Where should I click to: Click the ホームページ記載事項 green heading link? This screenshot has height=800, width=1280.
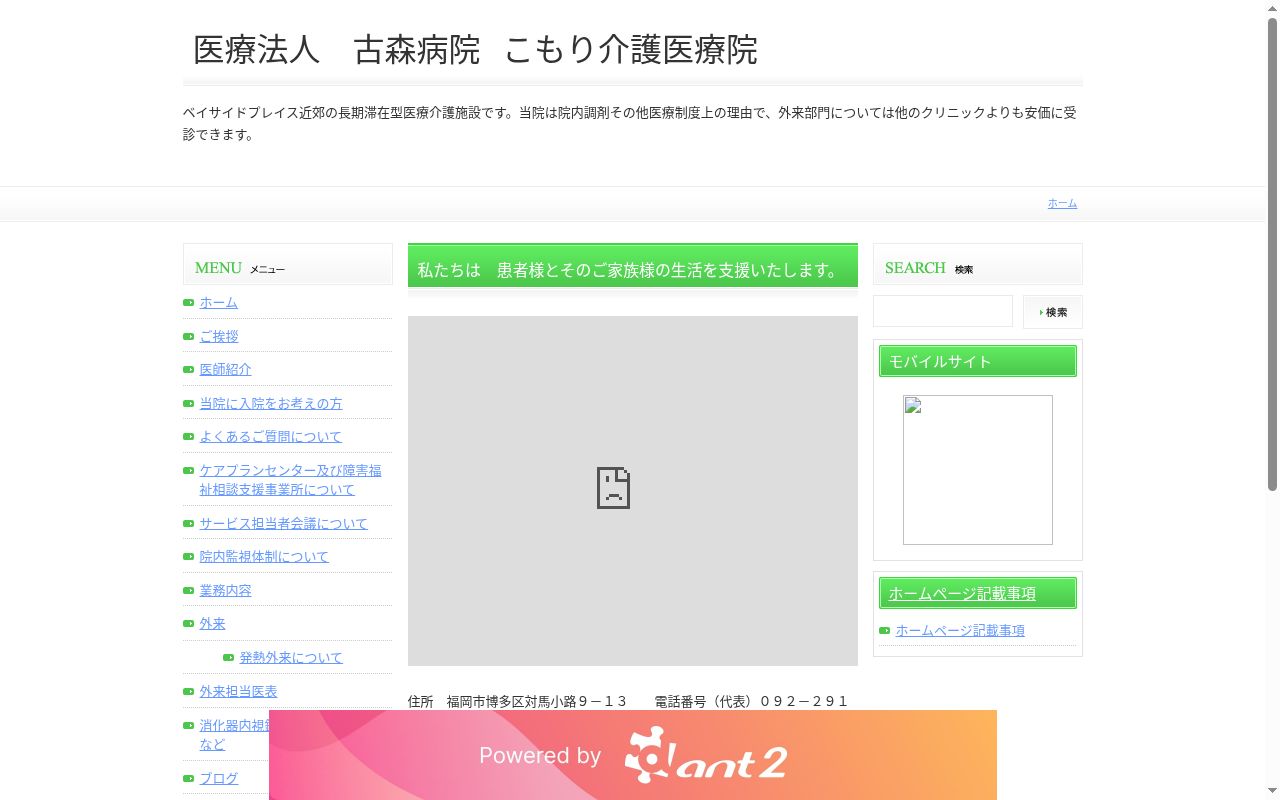[962, 594]
